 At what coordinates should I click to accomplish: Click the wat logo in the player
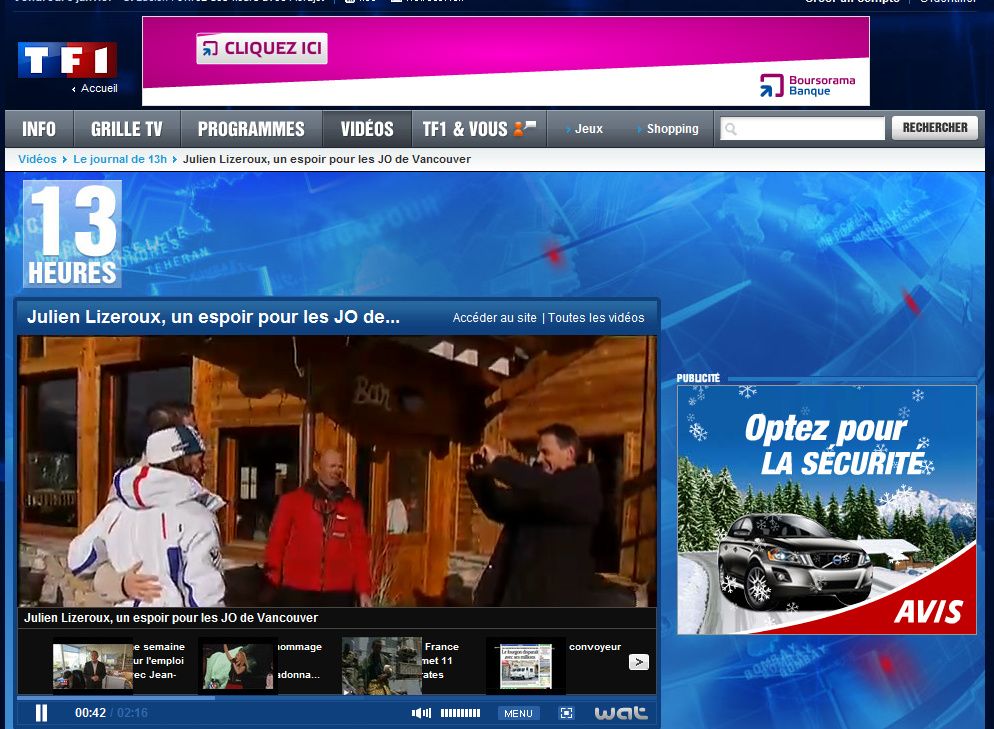(621, 713)
